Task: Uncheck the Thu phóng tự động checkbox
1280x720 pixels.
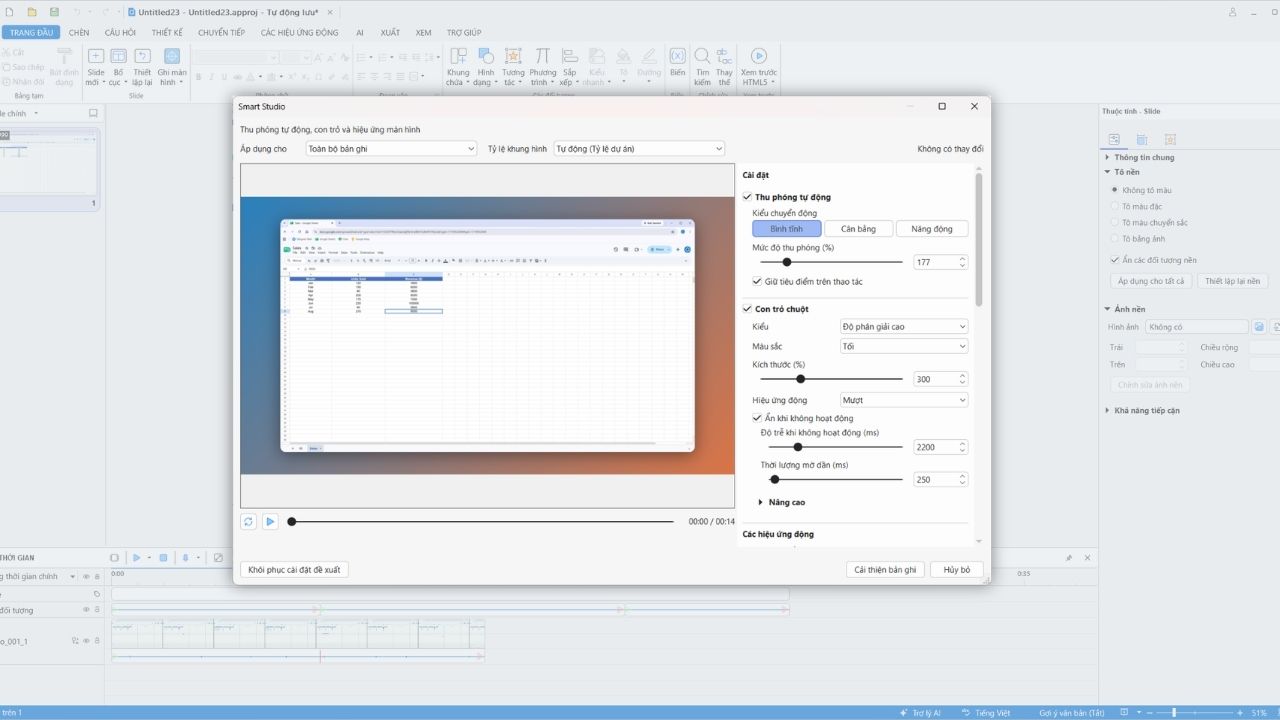Action: (x=747, y=197)
